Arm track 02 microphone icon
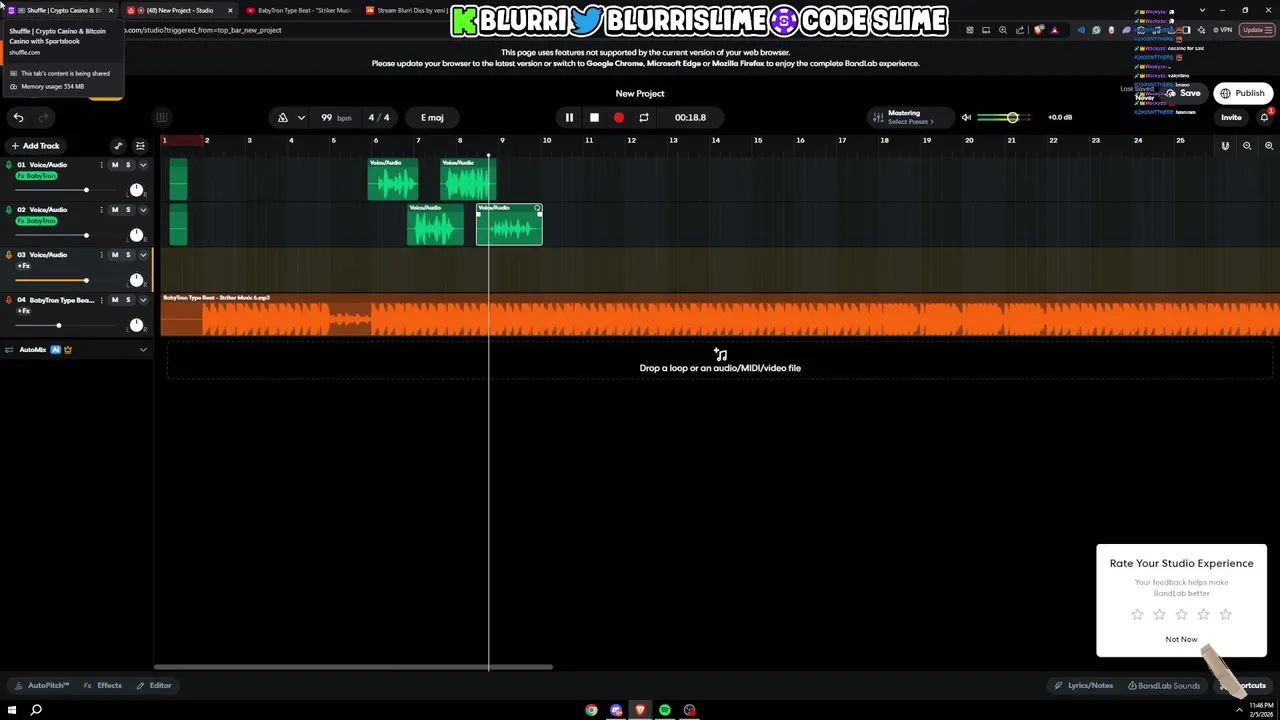 [9, 210]
